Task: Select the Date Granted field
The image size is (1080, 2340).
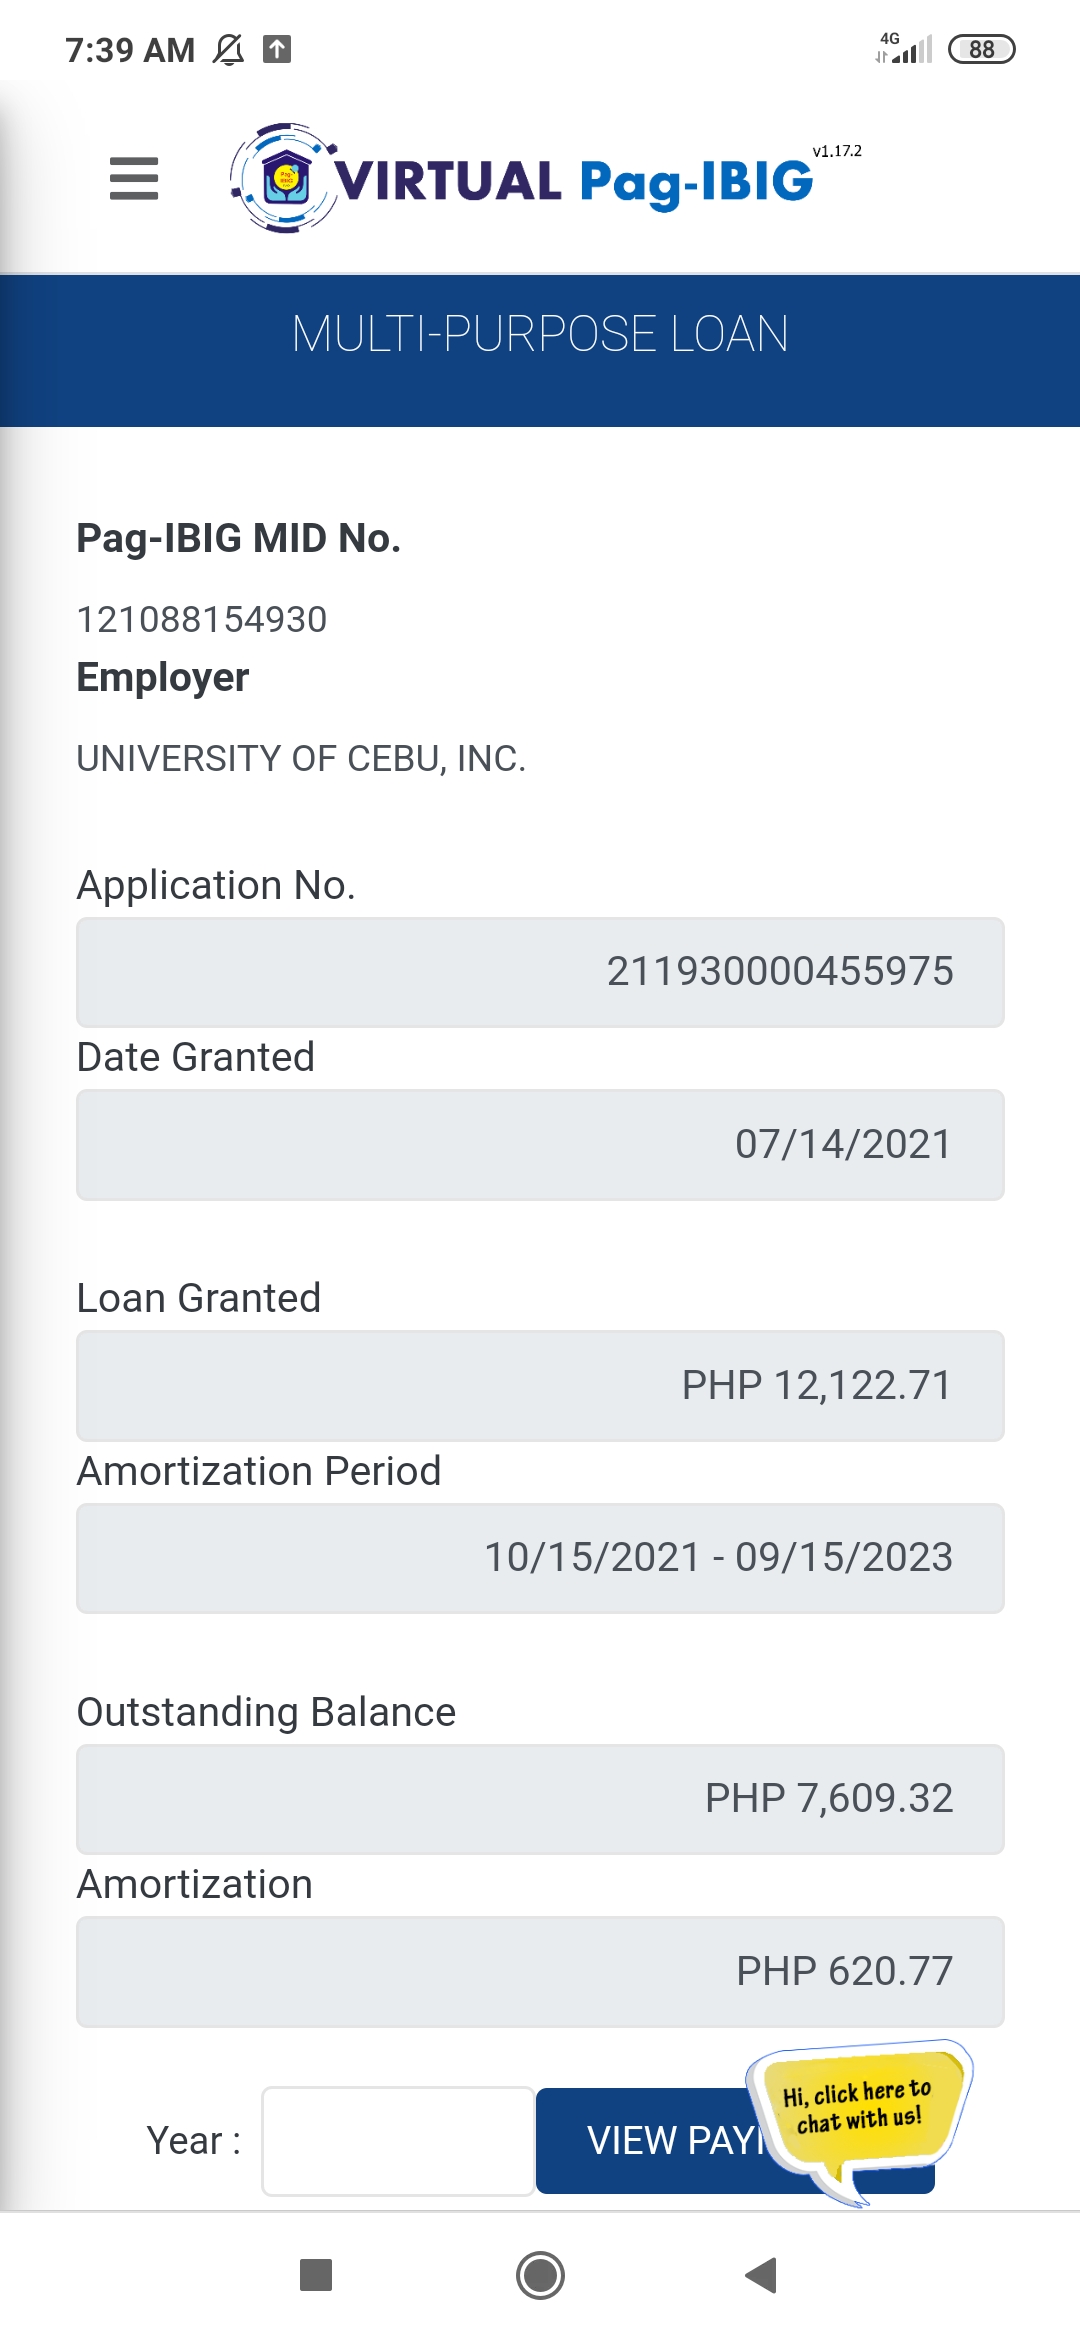Action: 540,1145
